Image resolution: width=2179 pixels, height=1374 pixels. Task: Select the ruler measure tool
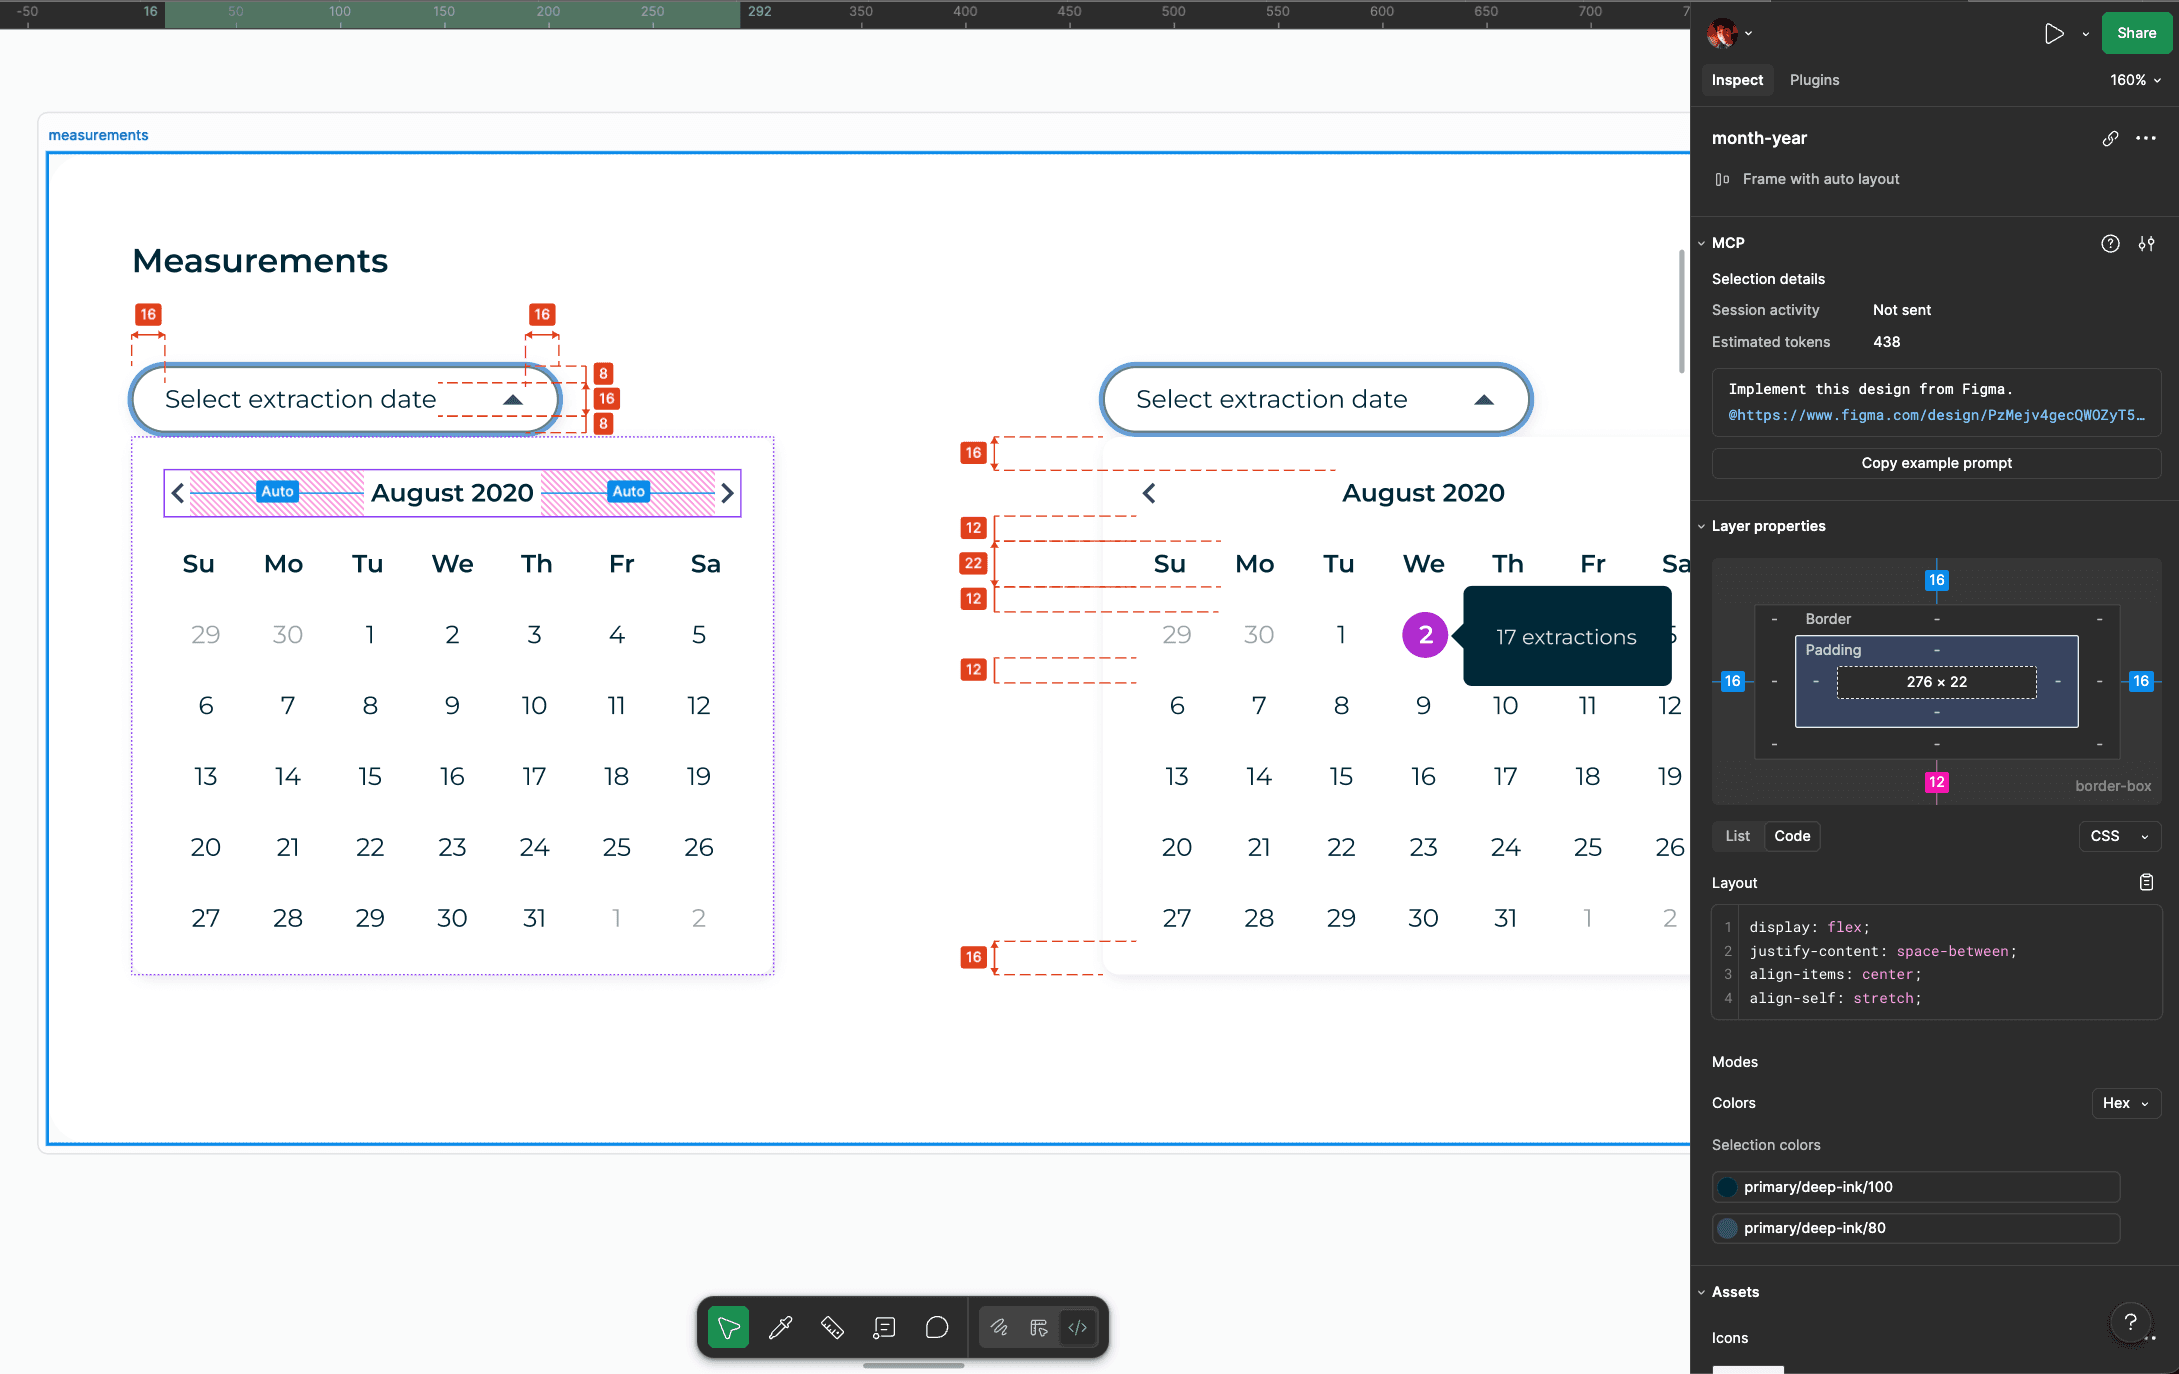tap(832, 1328)
